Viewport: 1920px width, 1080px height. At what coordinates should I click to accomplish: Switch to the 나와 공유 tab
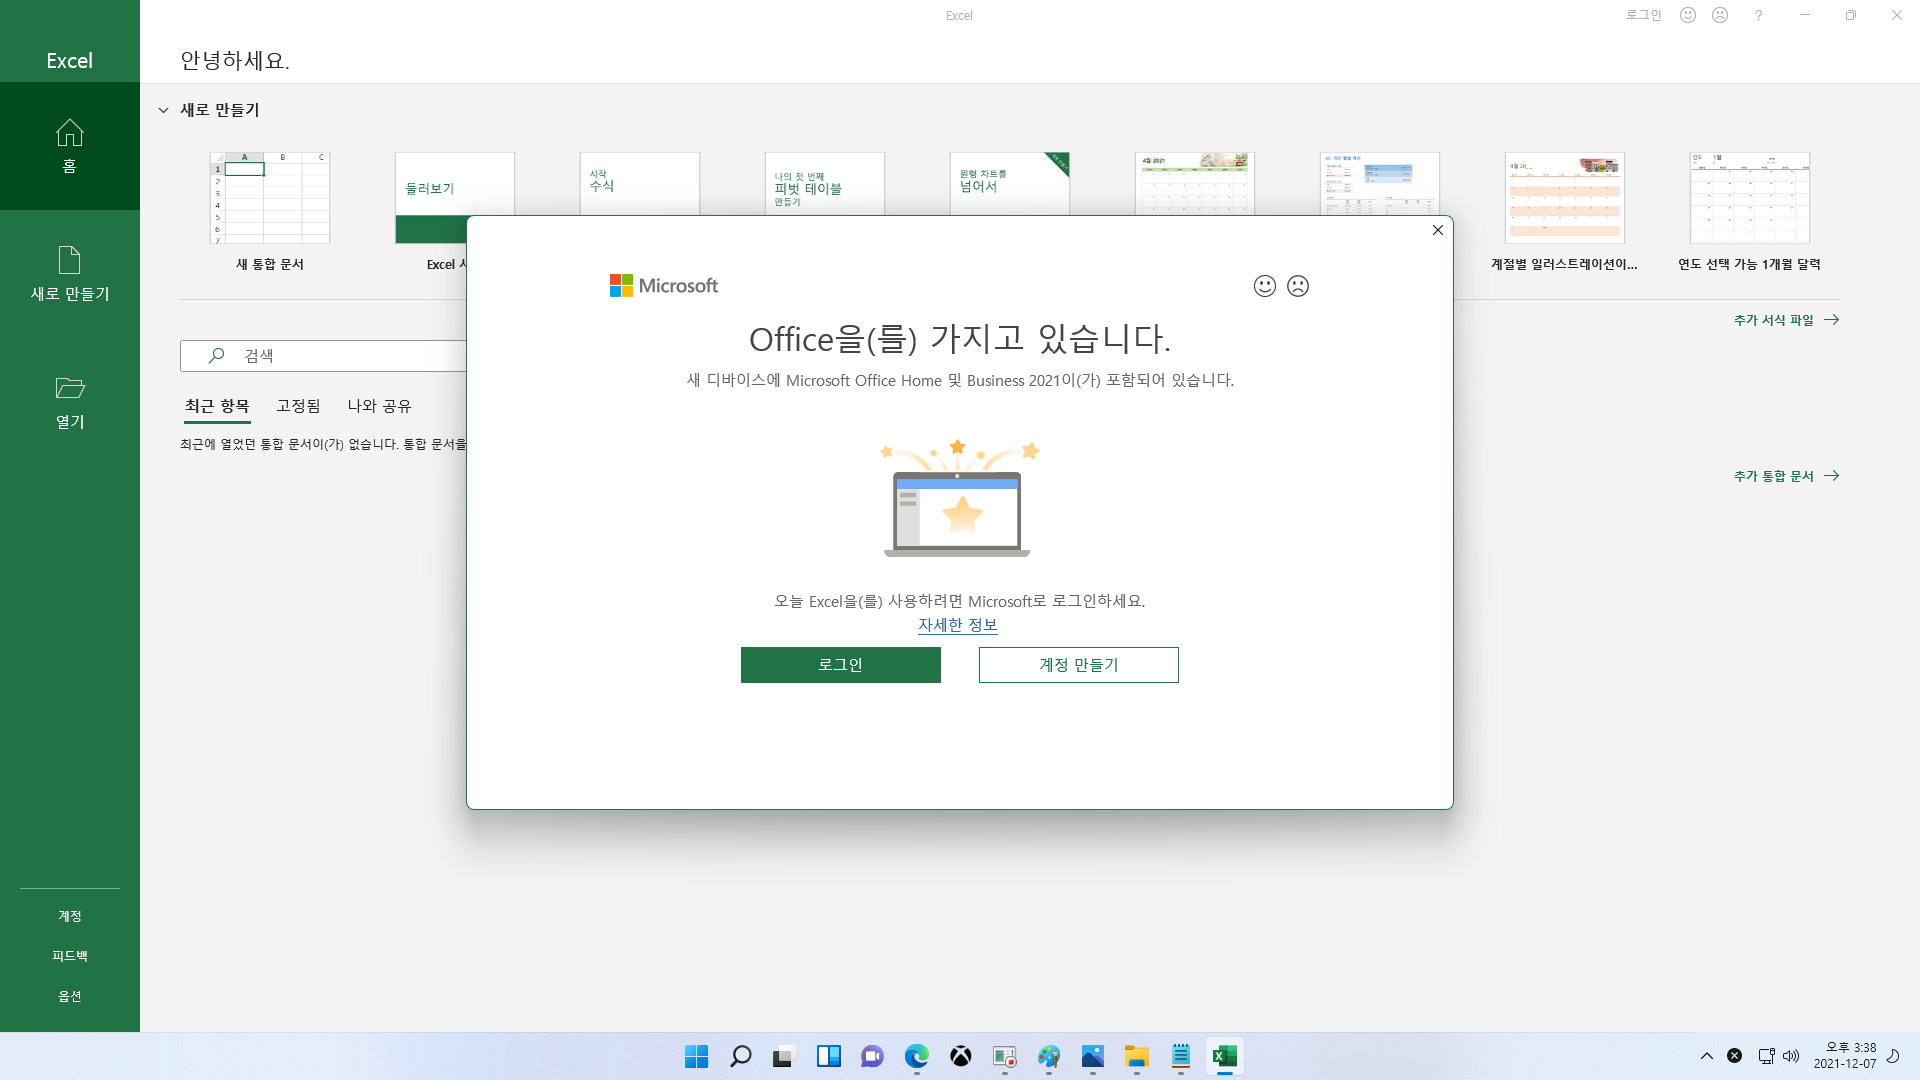coord(379,406)
